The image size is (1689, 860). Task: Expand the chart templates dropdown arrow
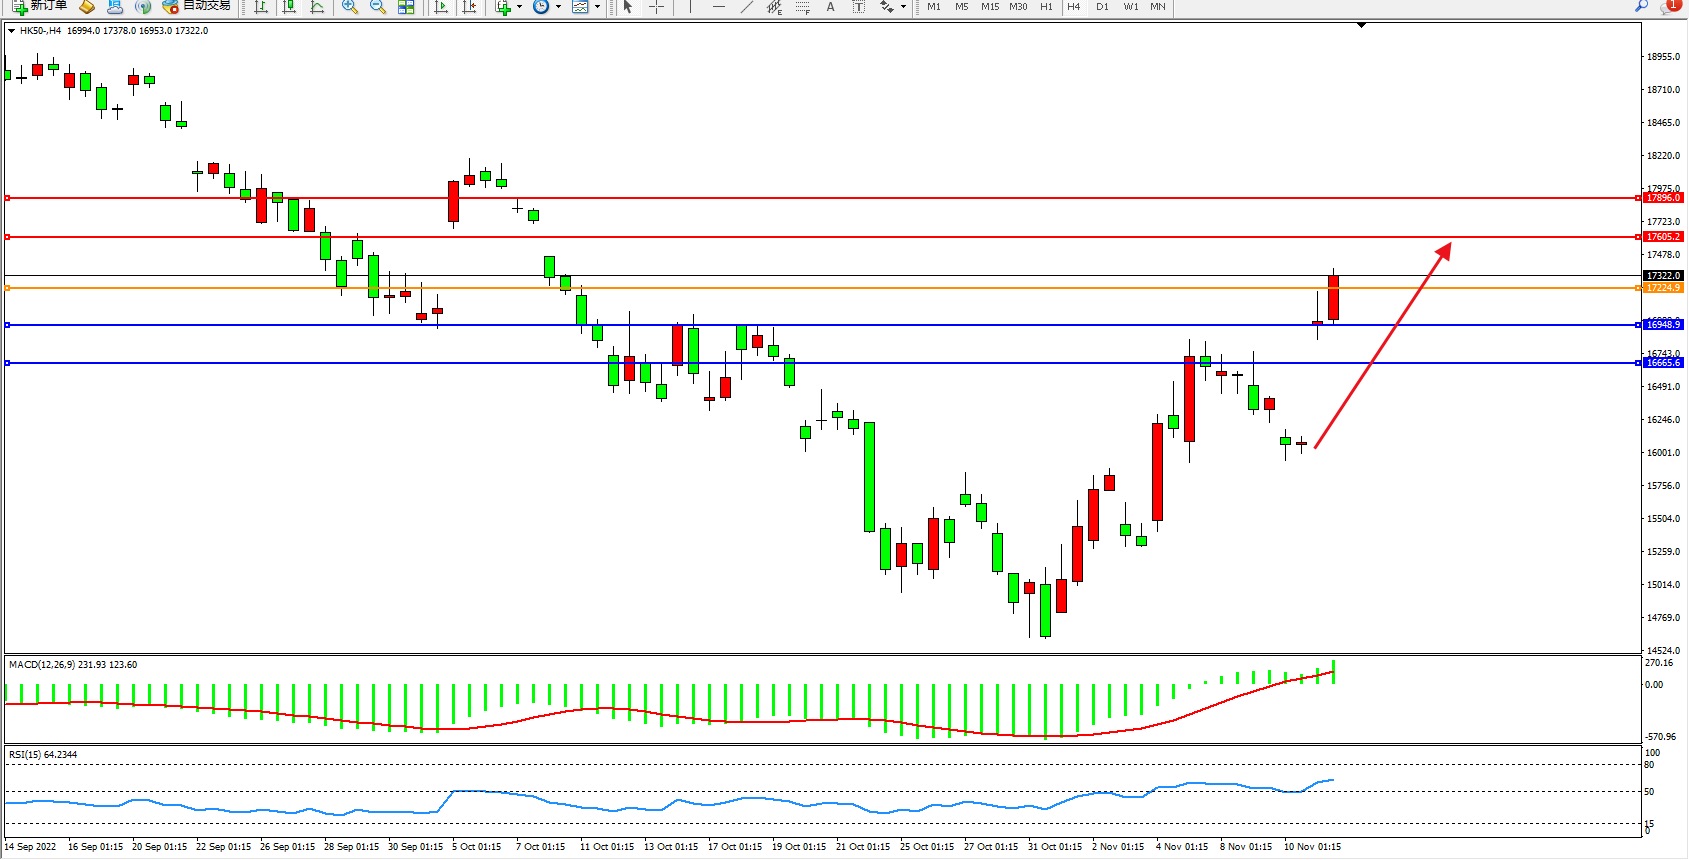point(597,7)
